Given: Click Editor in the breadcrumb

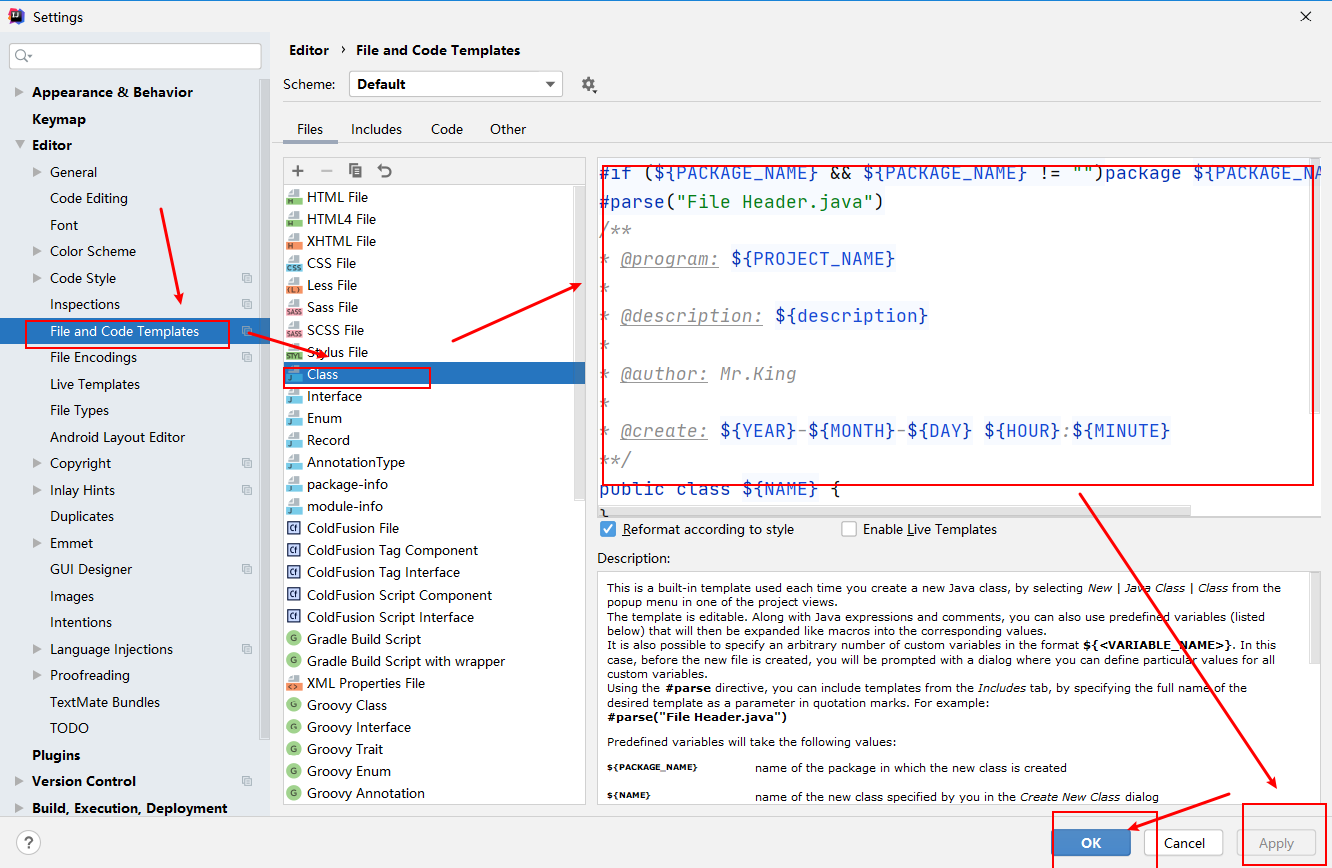Looking at the screenshot, I should (x=309, y=50).
